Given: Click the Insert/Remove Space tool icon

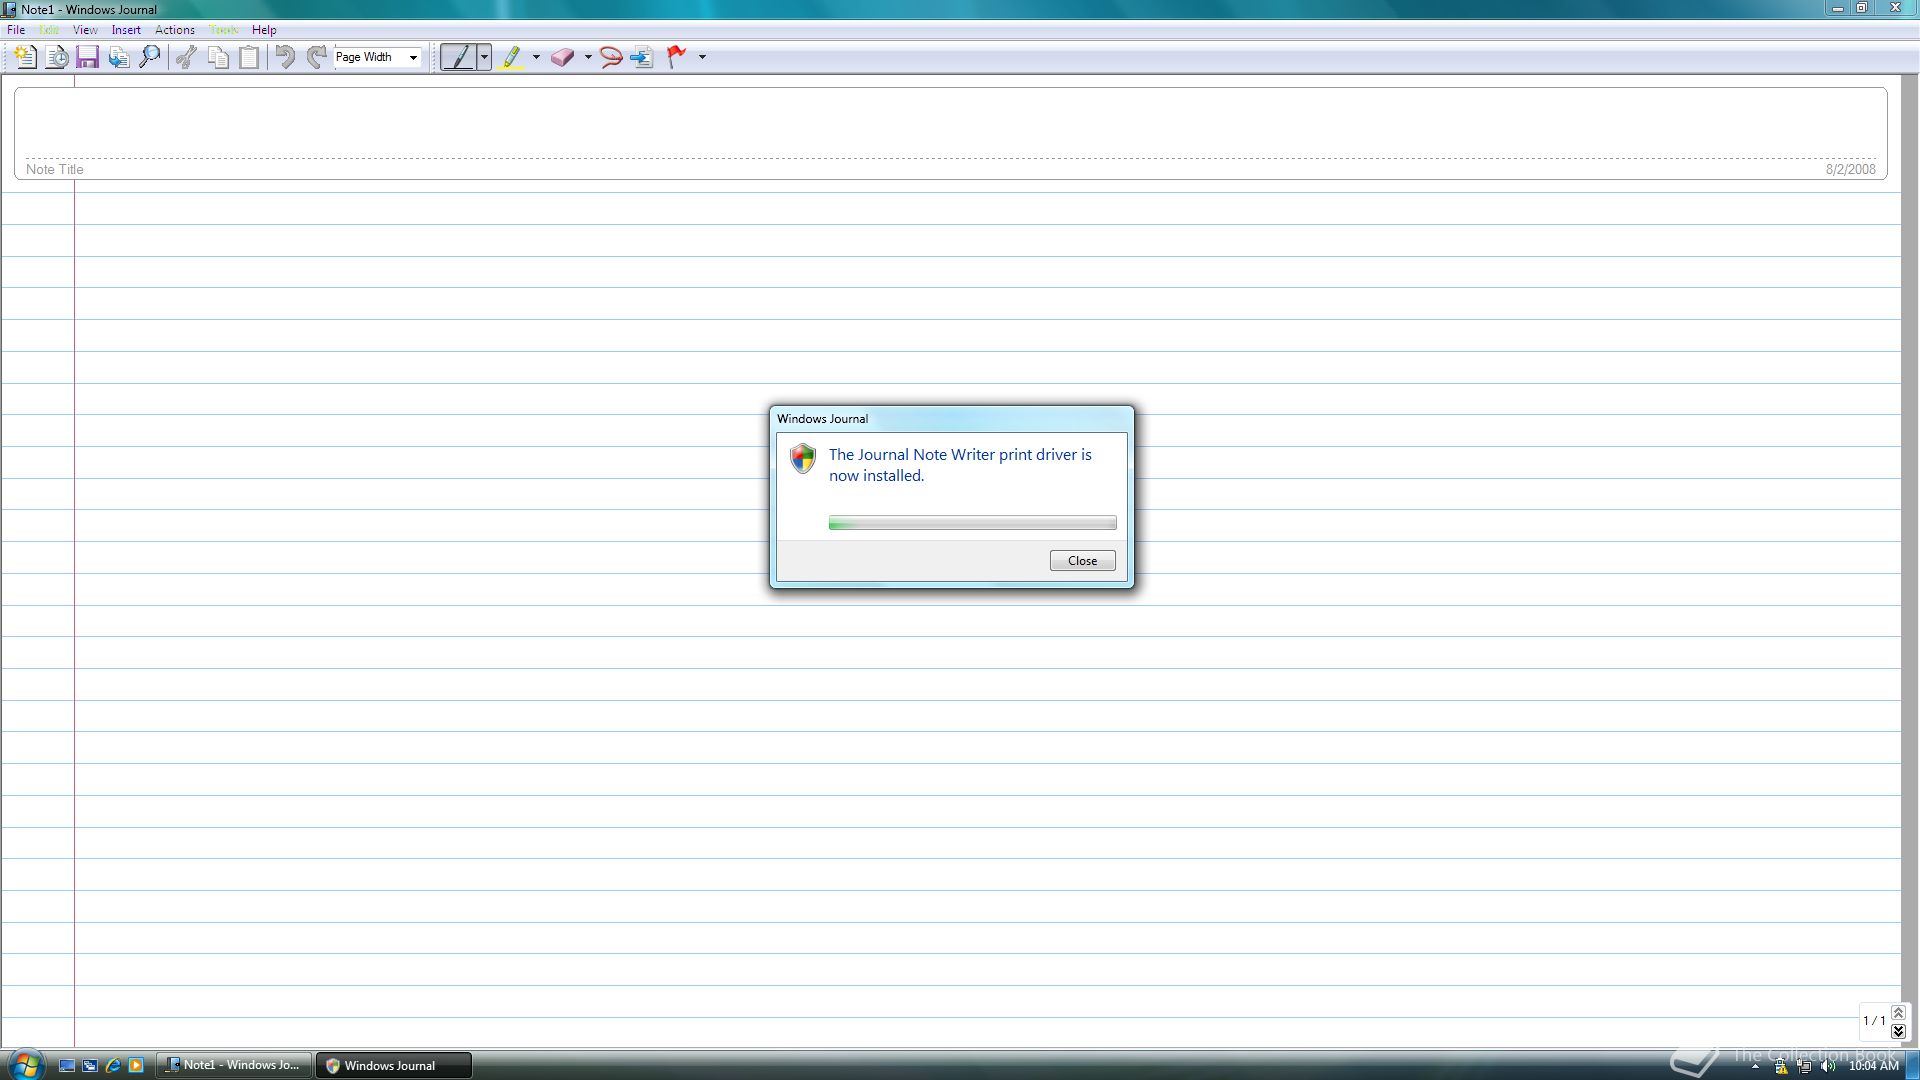Looking at the screenshot, I should coord(642,57).
